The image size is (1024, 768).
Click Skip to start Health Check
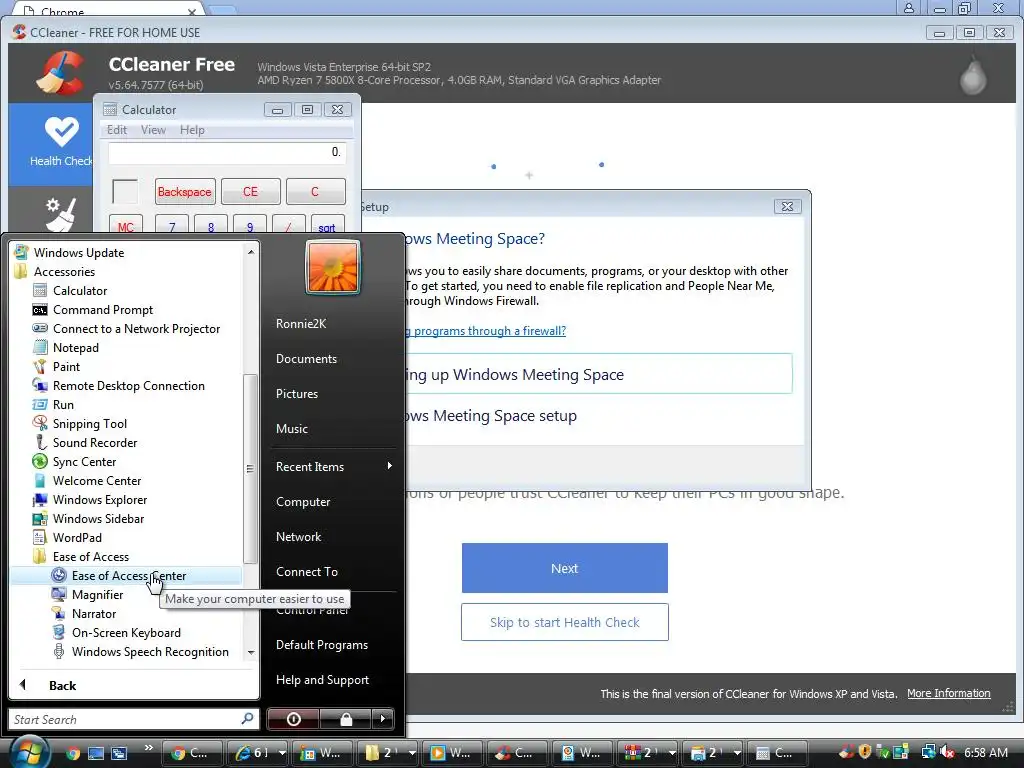(564, 622)
